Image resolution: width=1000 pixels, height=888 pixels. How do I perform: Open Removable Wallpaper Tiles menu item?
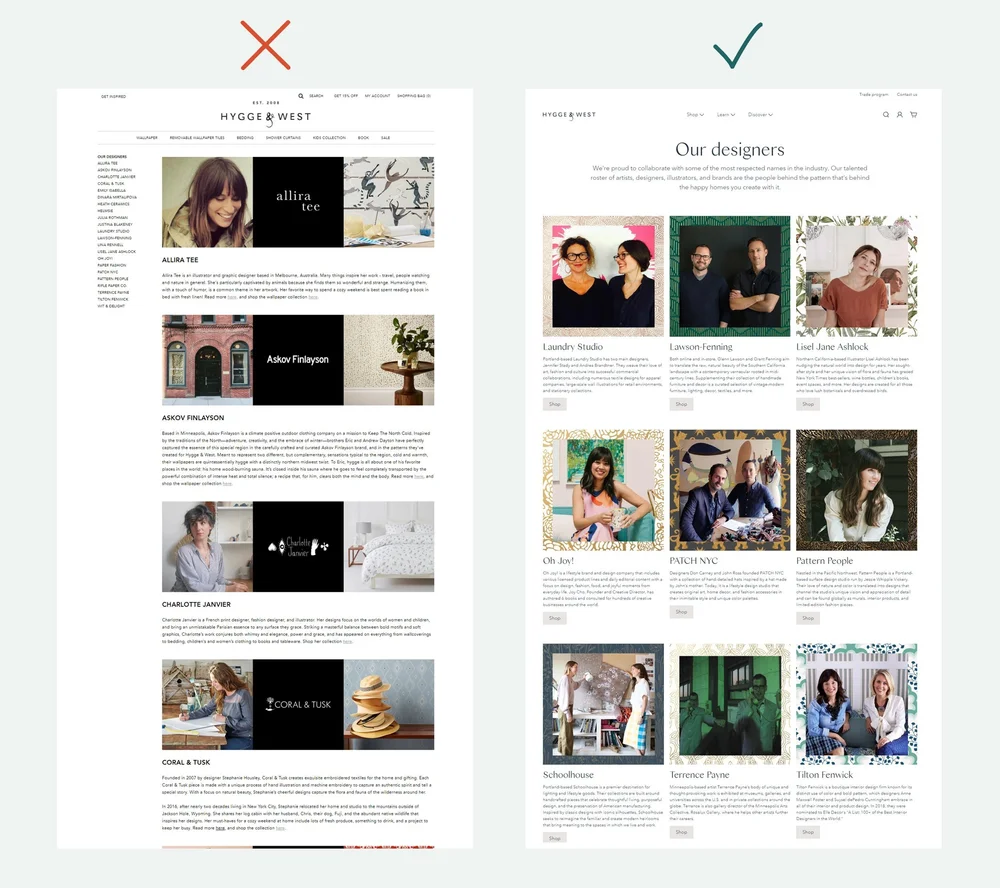[x=197, y=138]
